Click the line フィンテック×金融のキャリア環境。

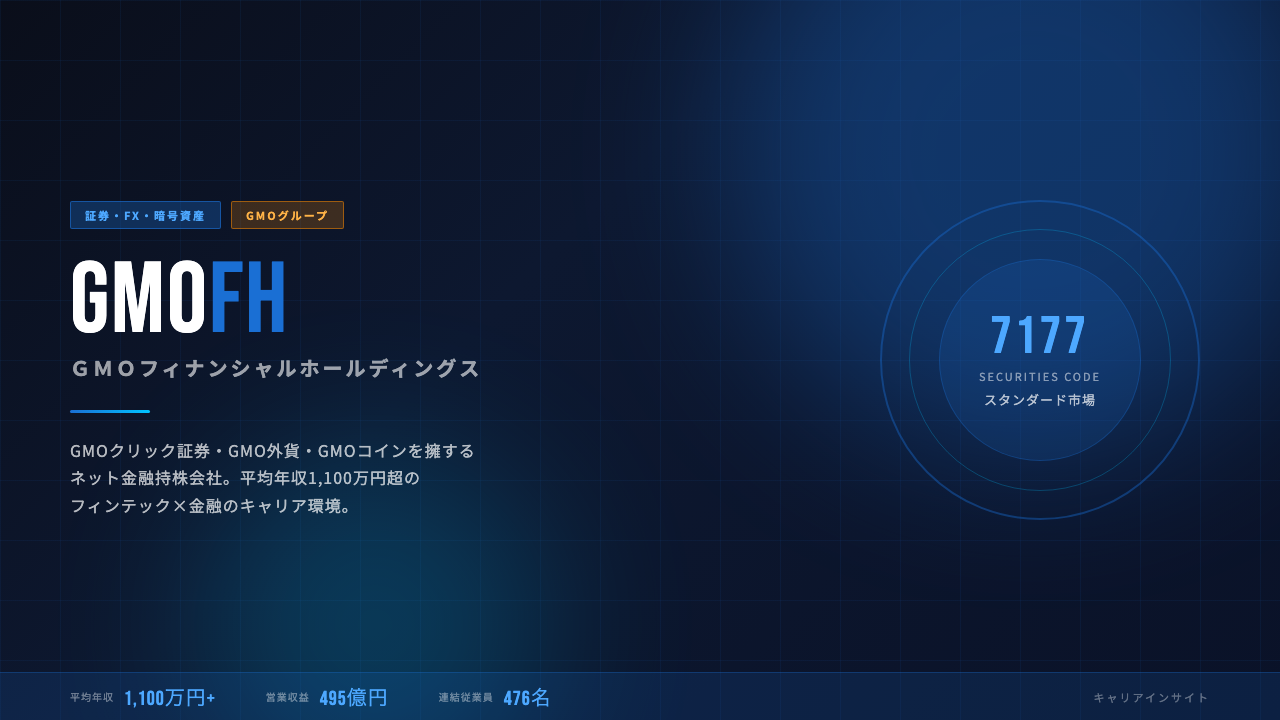click(x=212, y=506)
